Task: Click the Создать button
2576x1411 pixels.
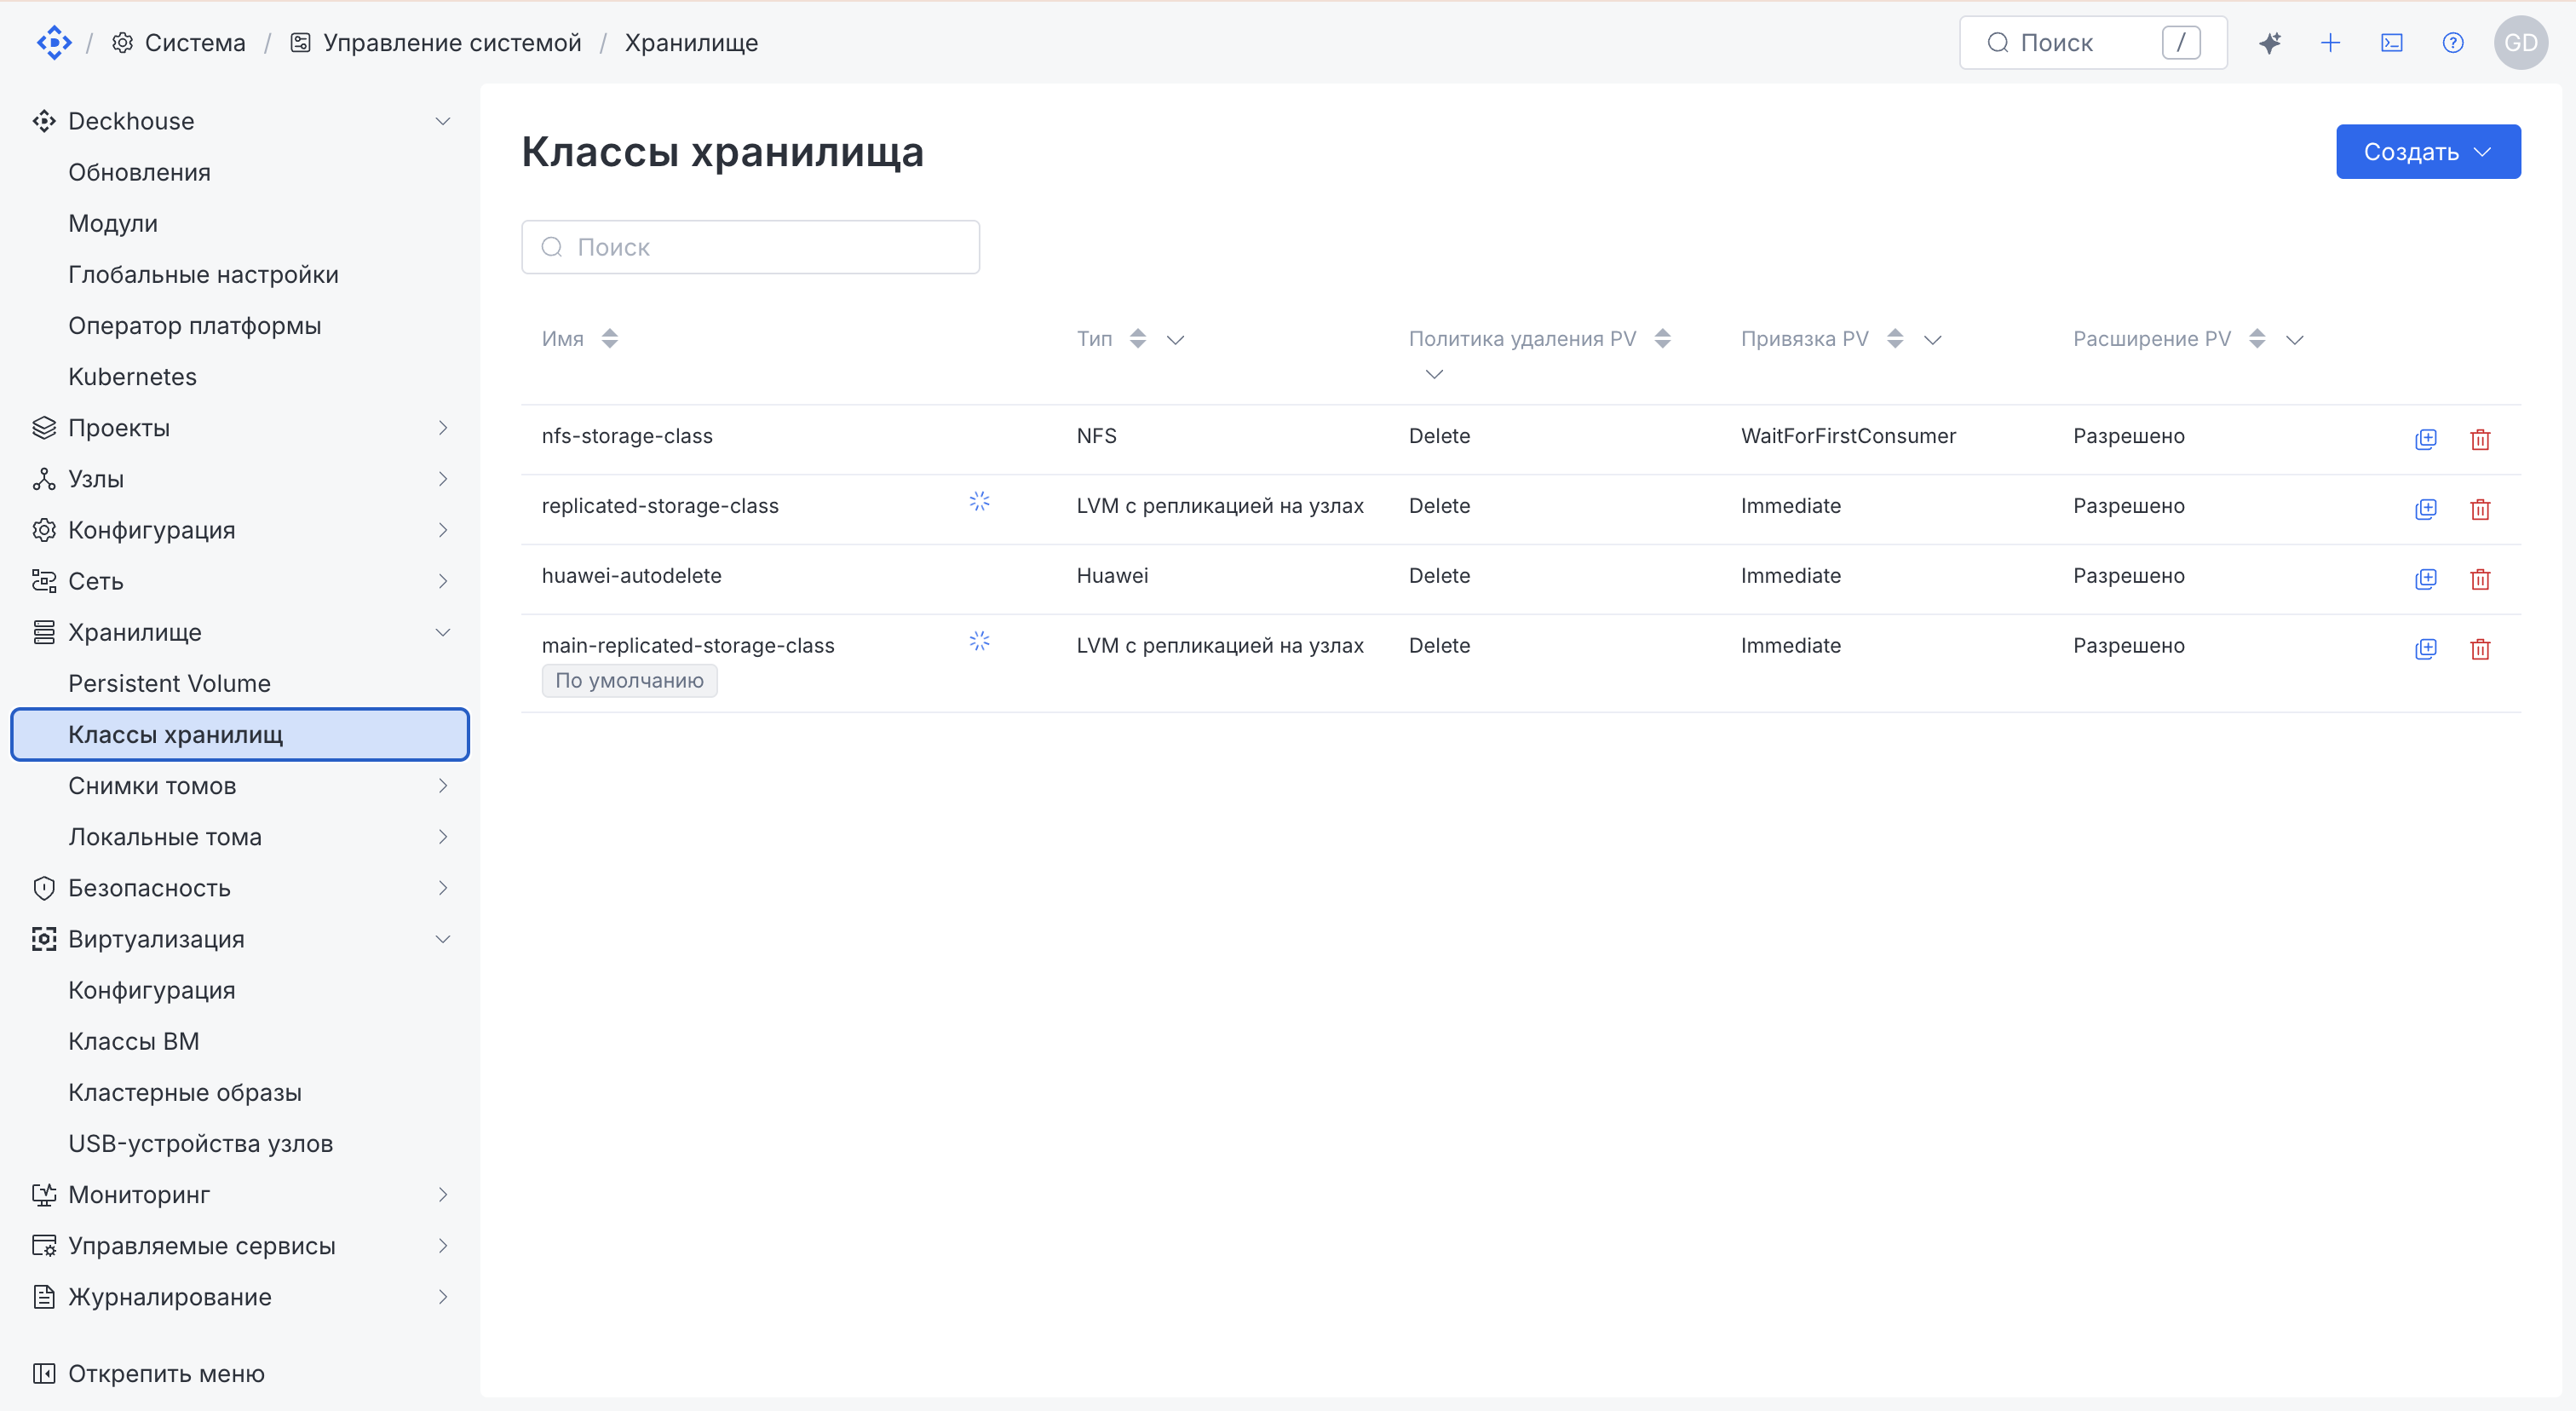Action: click(2427, 152)
